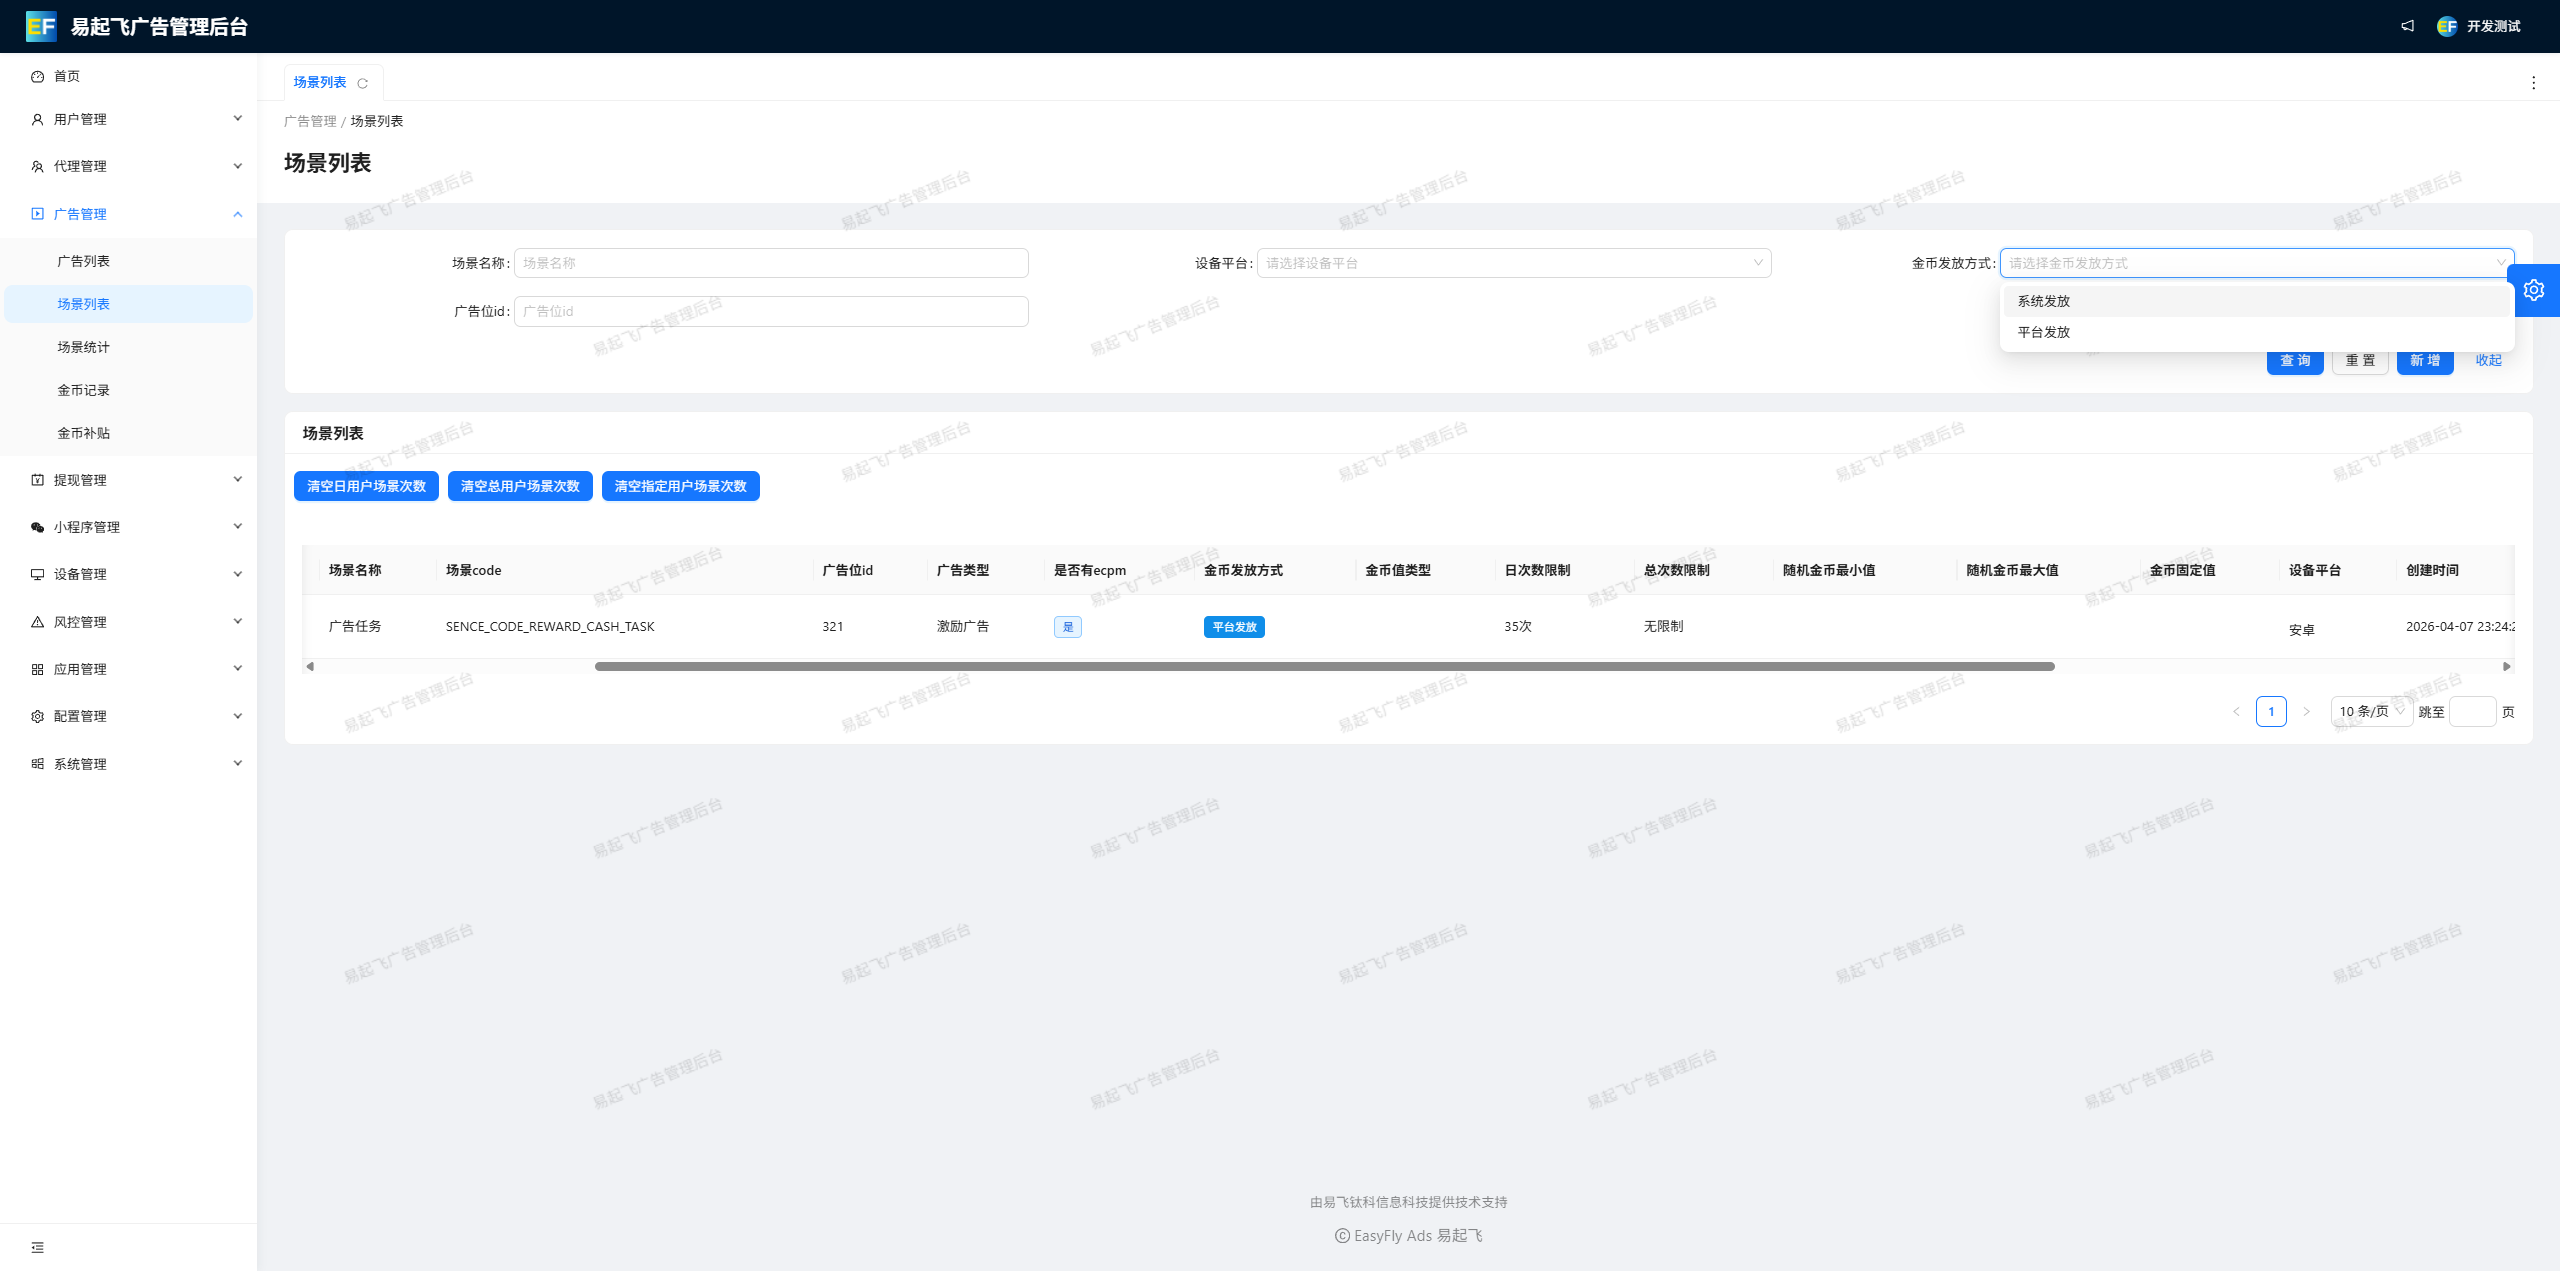Select 场景列表 in the sidebar
The image size is (2560, 1271).
point(128,304)
